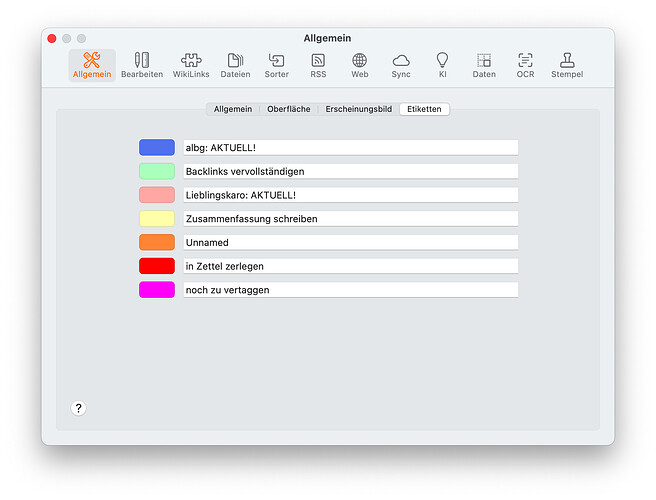Switch to the Oberfläche tab
Screen dimensions: 656x500
point(289,109)
